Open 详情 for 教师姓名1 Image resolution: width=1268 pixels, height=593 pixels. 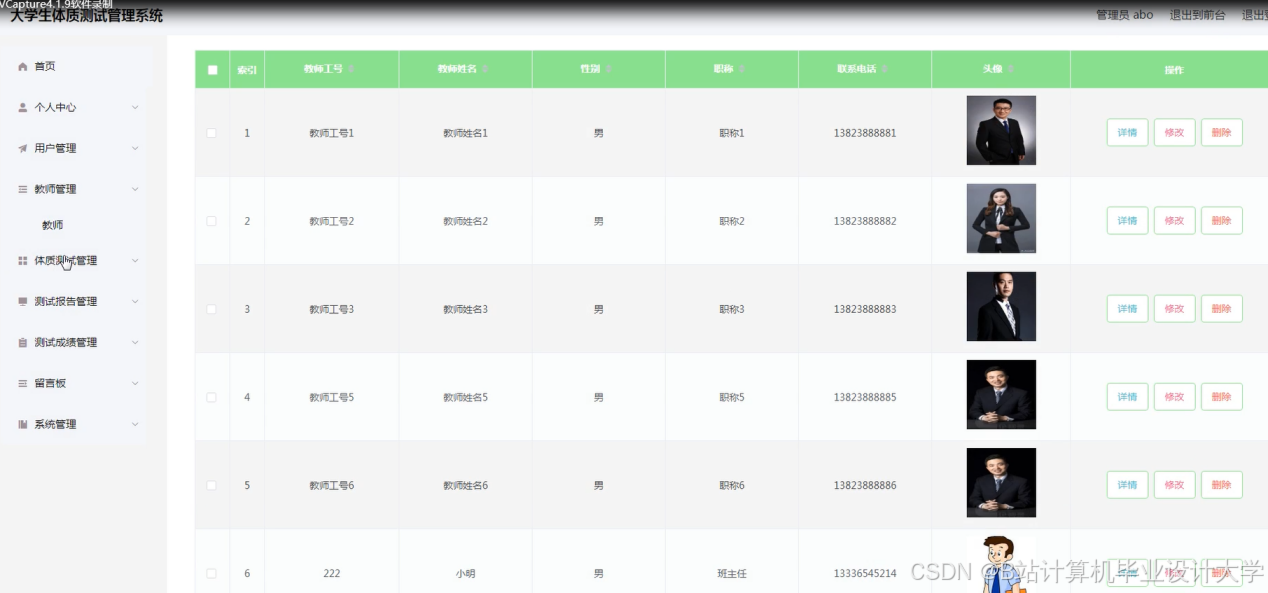1127,133
